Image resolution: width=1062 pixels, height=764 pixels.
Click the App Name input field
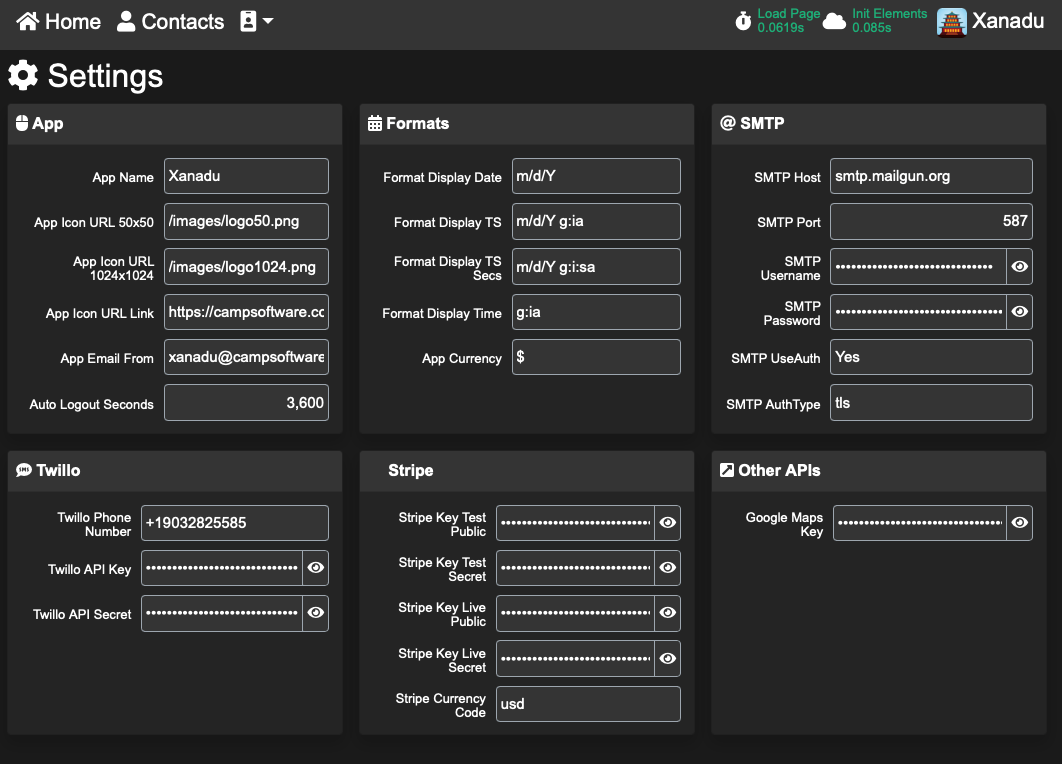pyautogui.click(x=246, y=176)
